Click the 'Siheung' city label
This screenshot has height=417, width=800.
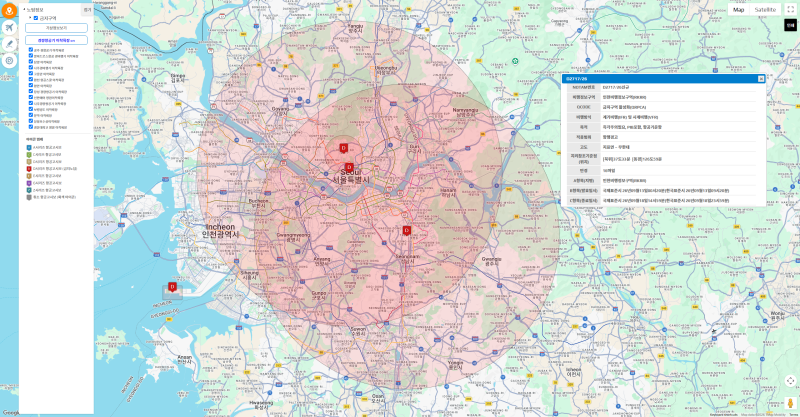click(249, 273)
